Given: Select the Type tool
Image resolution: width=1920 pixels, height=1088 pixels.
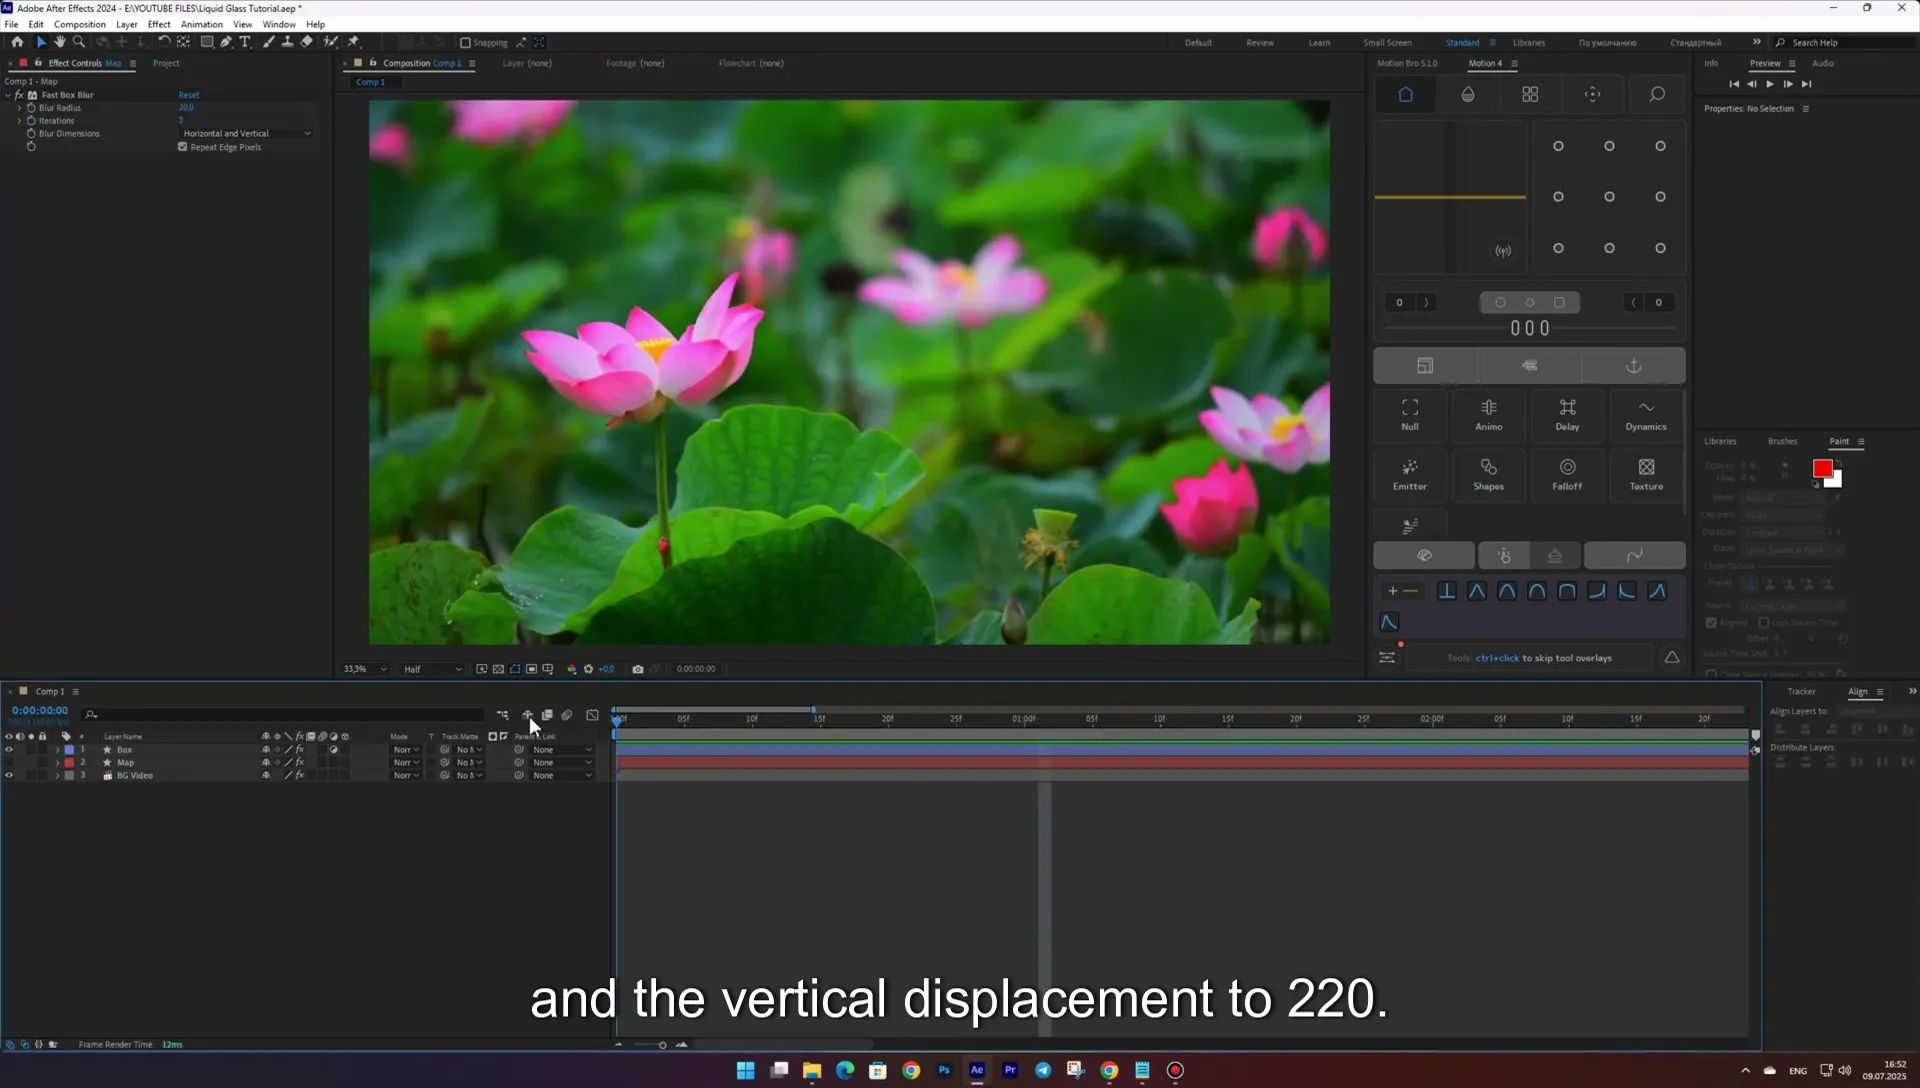Looking at the screenshot, I should pyautogui.click(x=245, y=42).
